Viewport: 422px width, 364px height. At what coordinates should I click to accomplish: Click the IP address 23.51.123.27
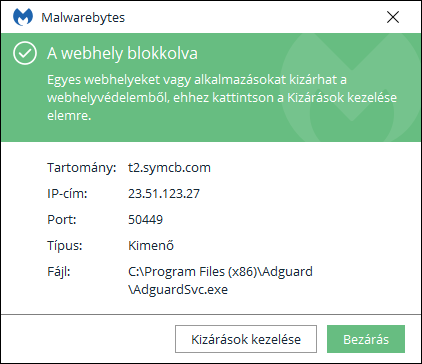164,193
